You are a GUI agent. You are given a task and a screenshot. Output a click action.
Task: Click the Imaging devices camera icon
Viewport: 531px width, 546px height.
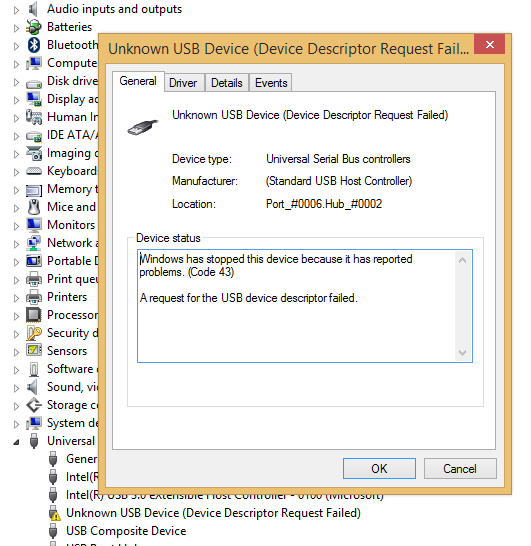(34, 153)
